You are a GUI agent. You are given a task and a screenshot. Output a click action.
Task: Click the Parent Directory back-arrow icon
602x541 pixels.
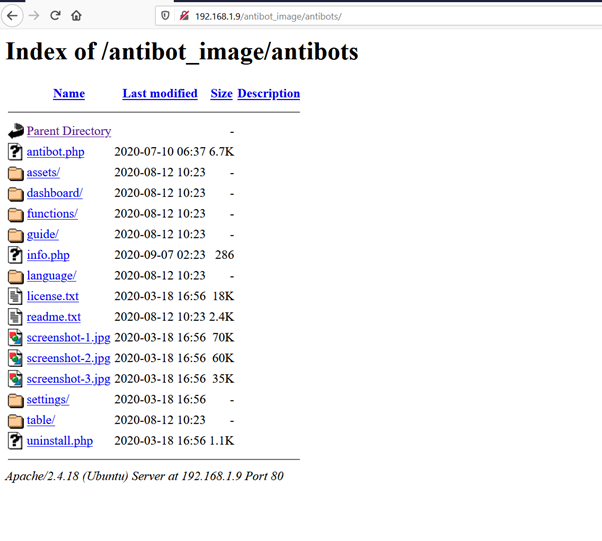(15, 131)
